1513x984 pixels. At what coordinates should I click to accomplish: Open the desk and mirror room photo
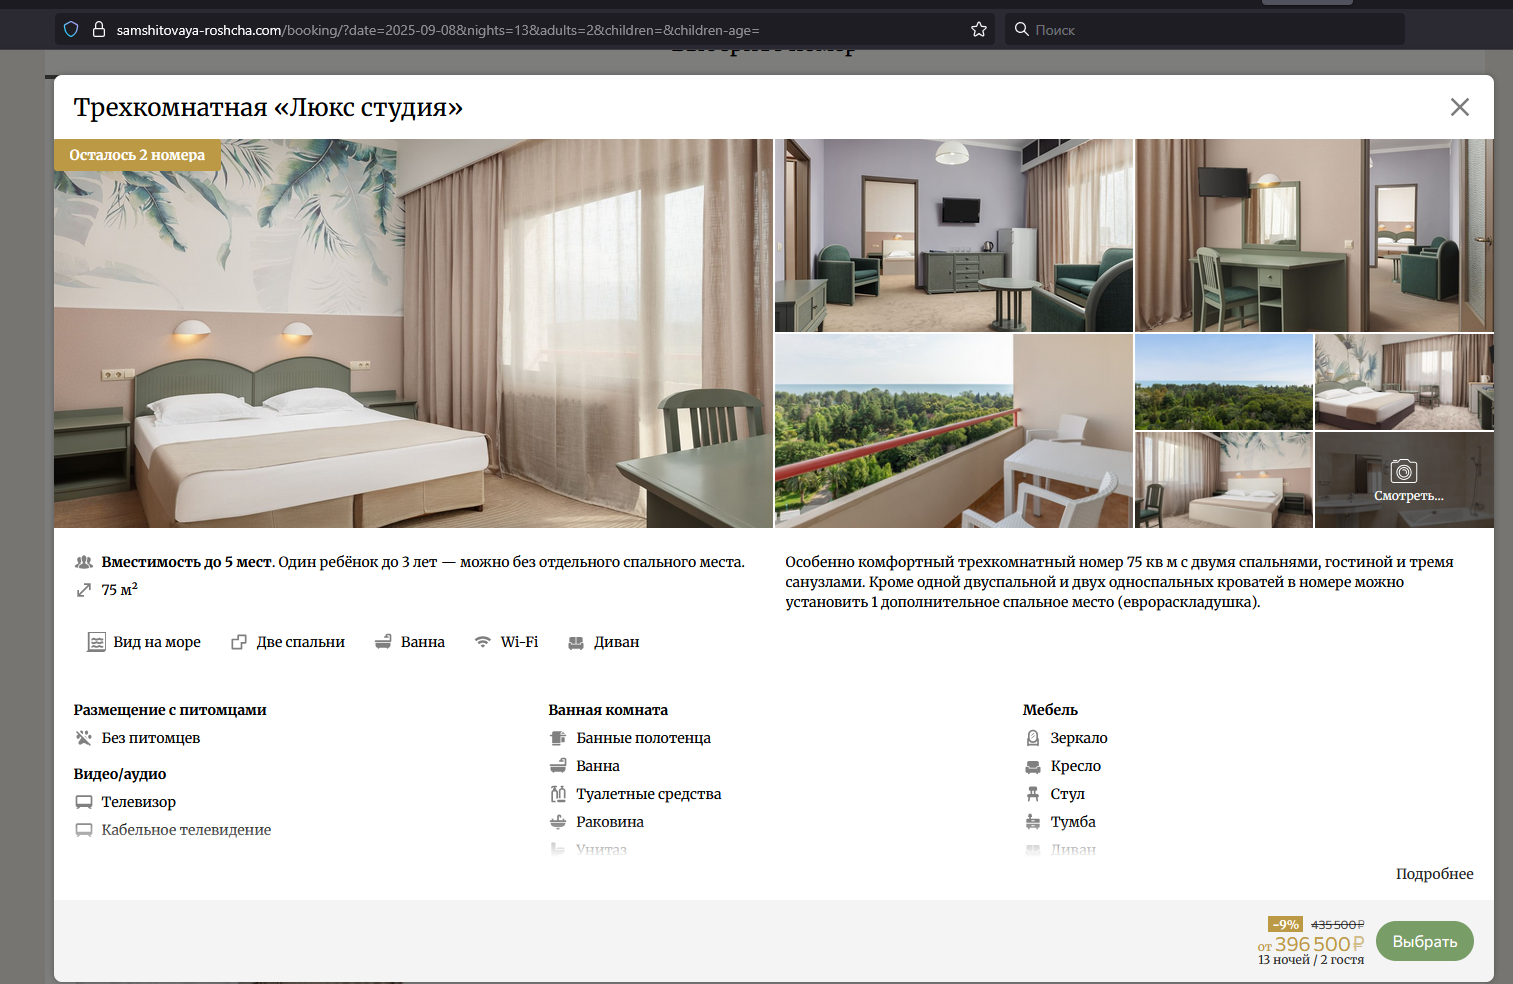[x=1315, y=235]
